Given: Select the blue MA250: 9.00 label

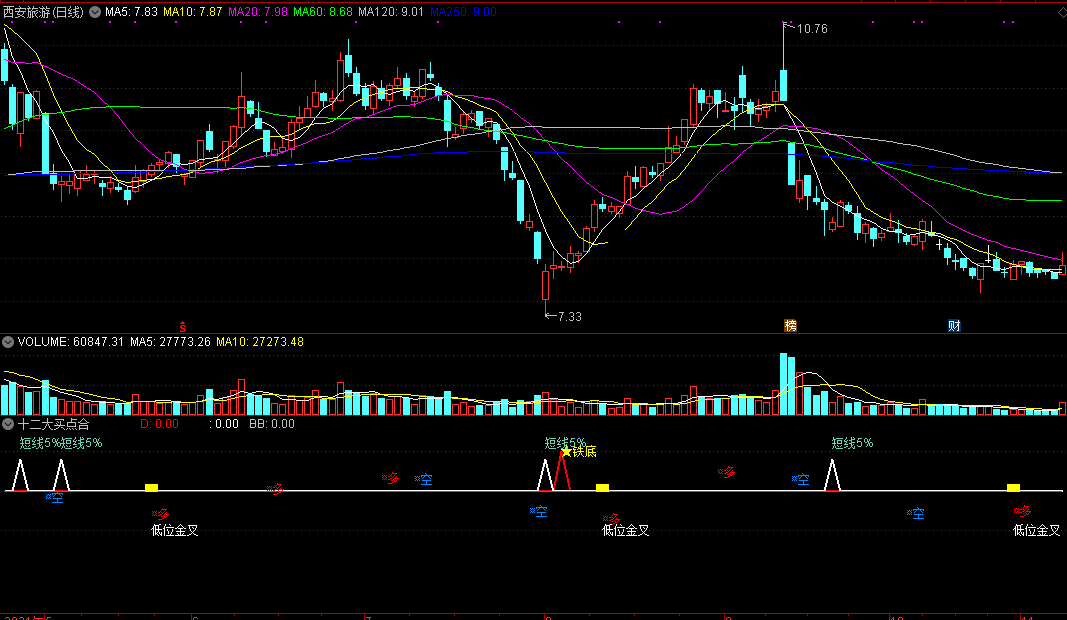Looking at the screenshot, I should 463,12.
